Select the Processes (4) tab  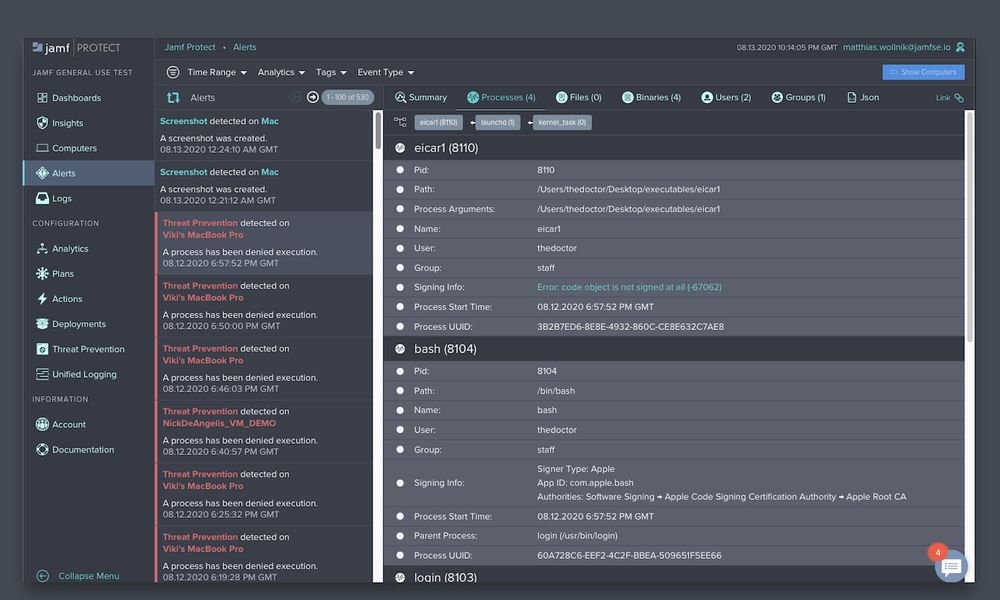(x=501, y=98)
